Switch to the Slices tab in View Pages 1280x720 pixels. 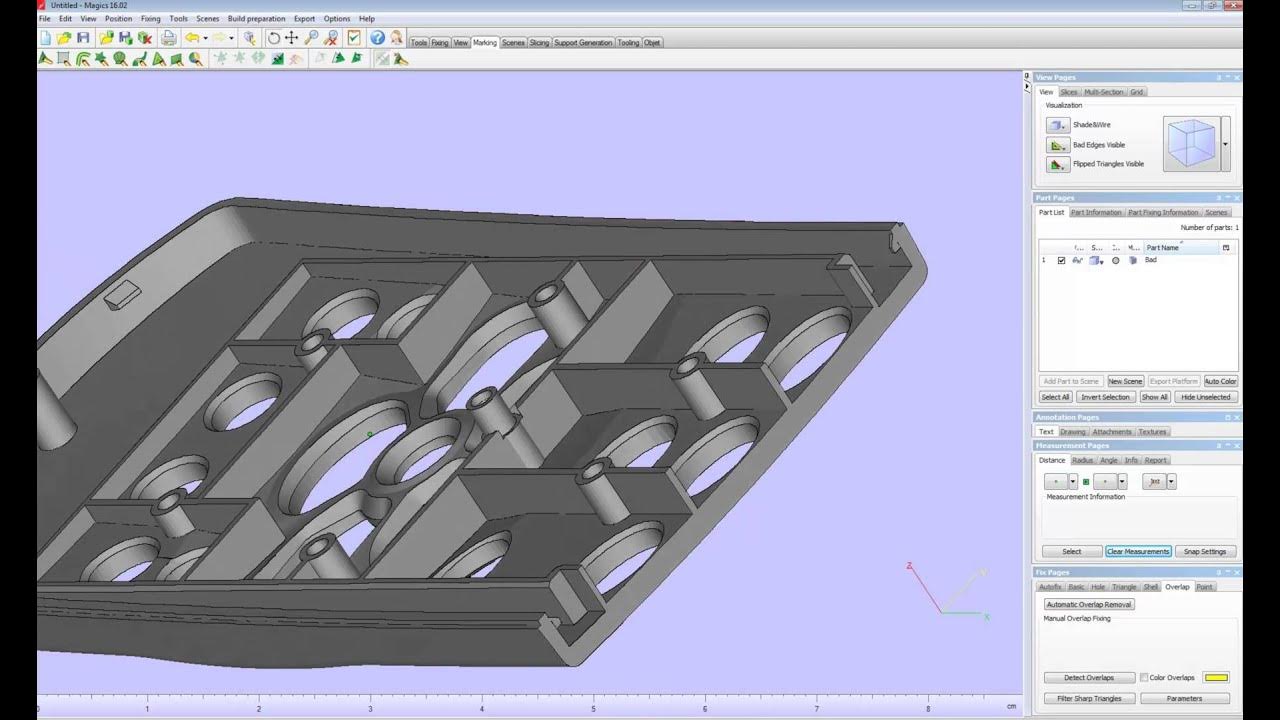coord(1069,92)
